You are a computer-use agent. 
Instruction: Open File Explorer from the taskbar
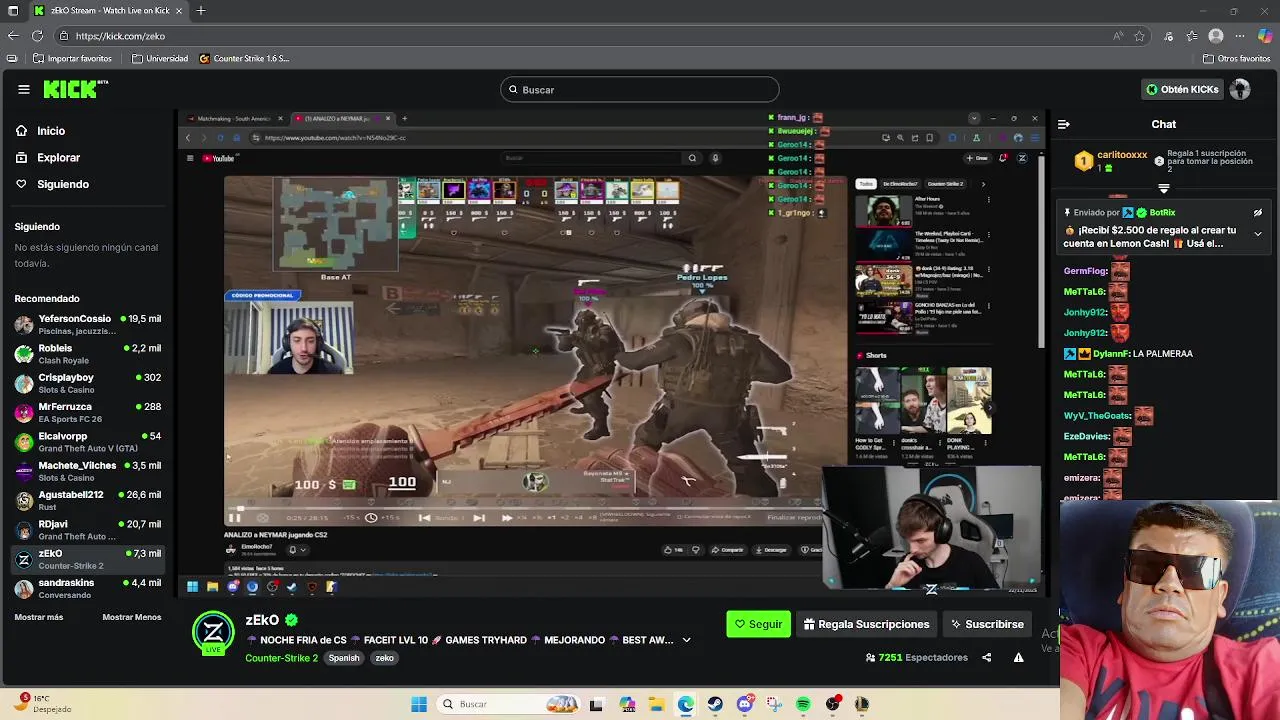tap(656, 704)
